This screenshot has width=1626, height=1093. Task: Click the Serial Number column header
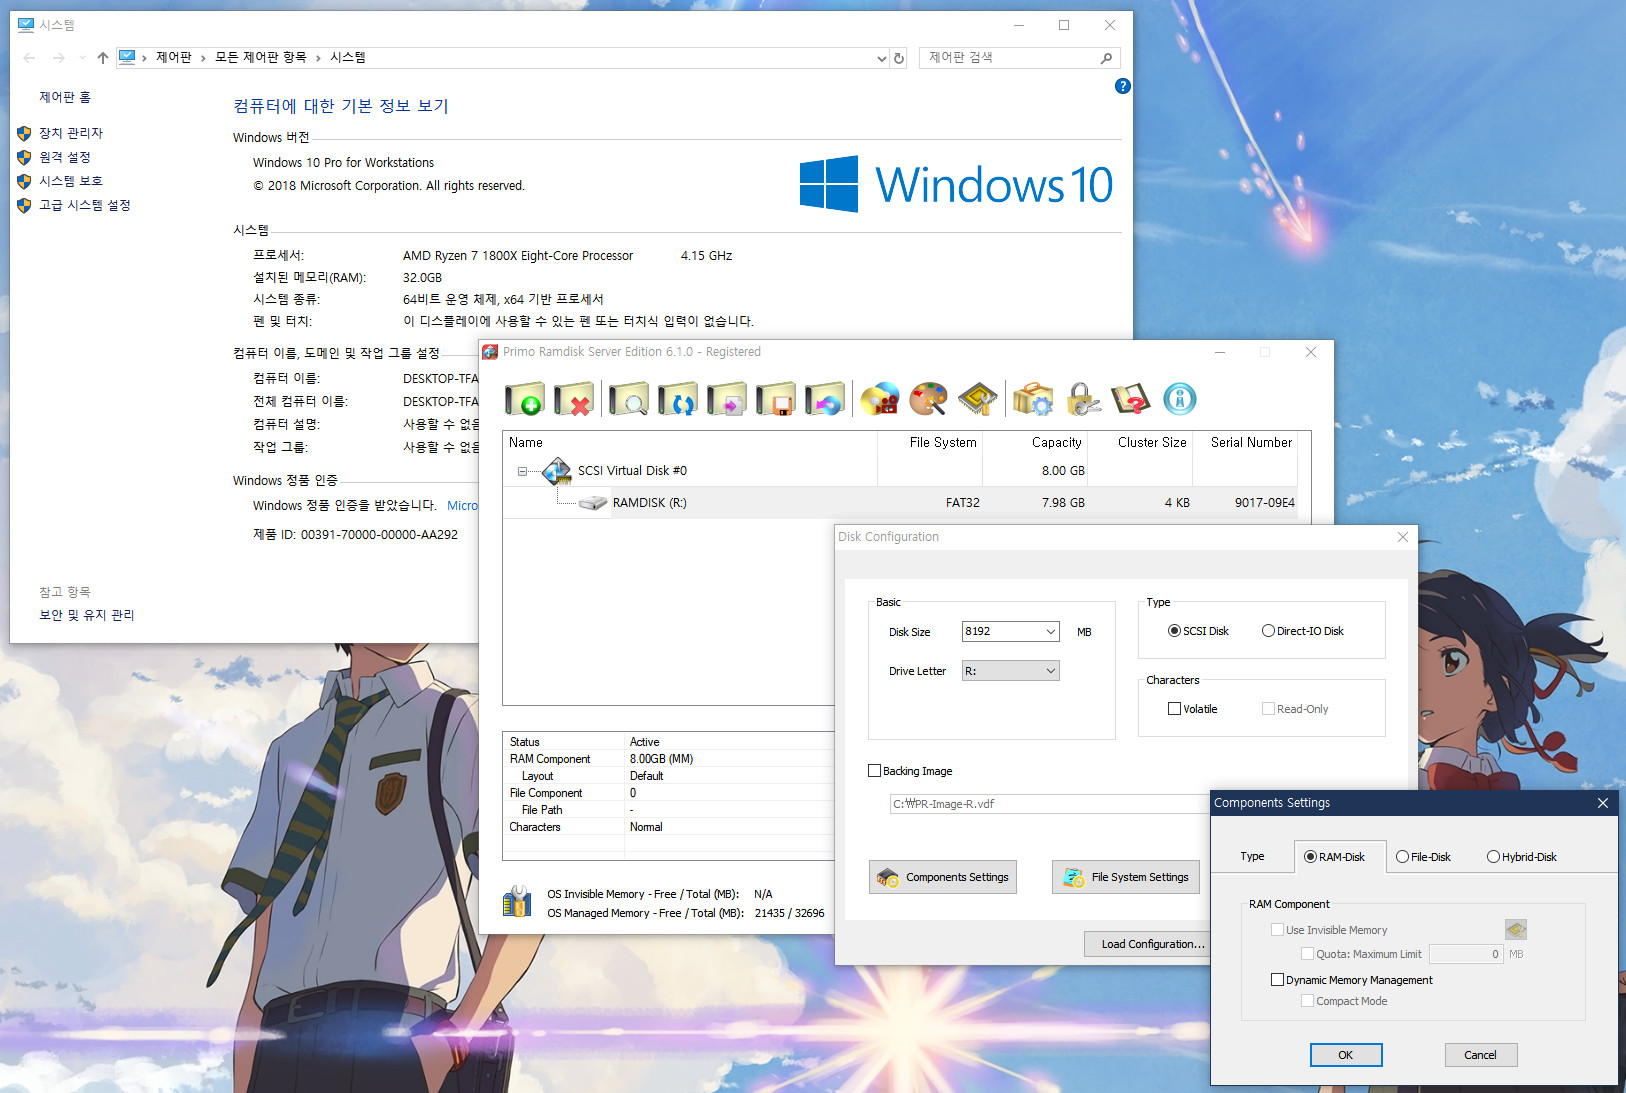[1245, 442]
